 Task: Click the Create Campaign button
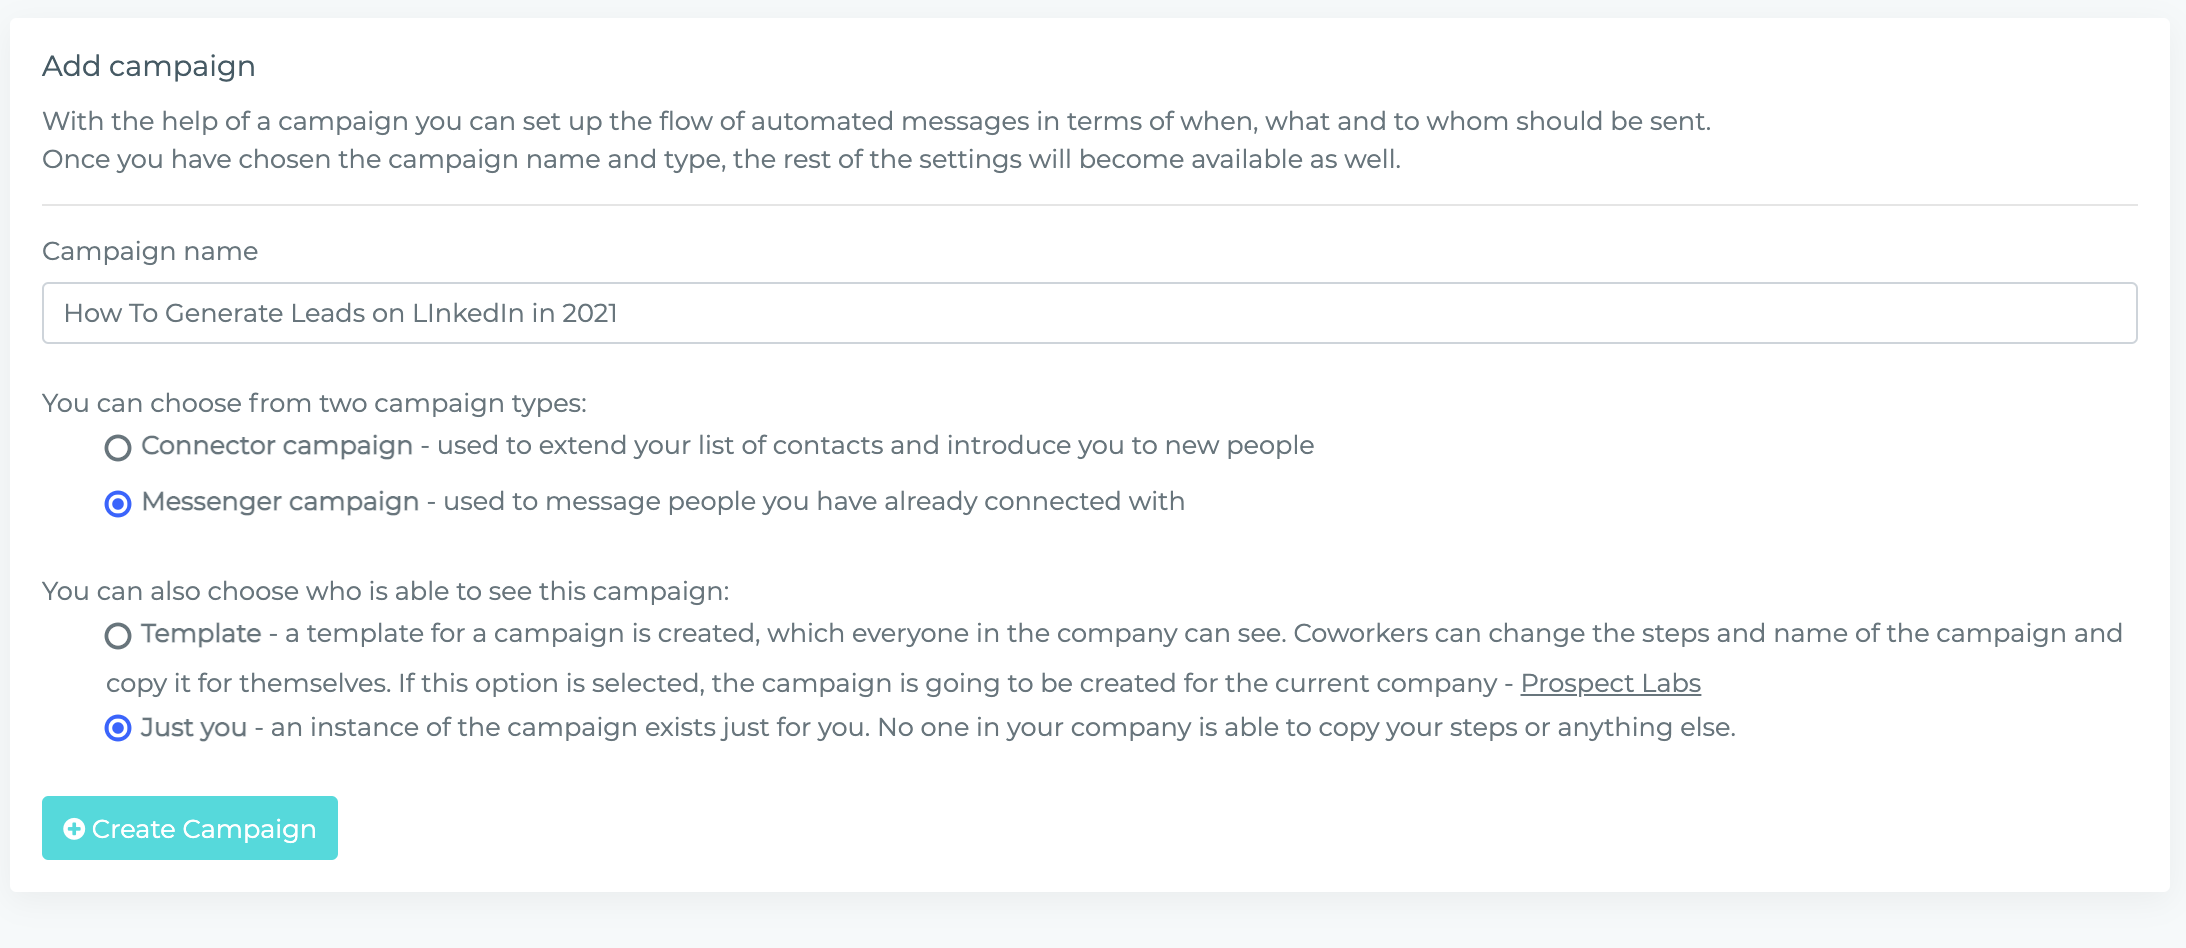pyautogui.click(x=190, y=828)
